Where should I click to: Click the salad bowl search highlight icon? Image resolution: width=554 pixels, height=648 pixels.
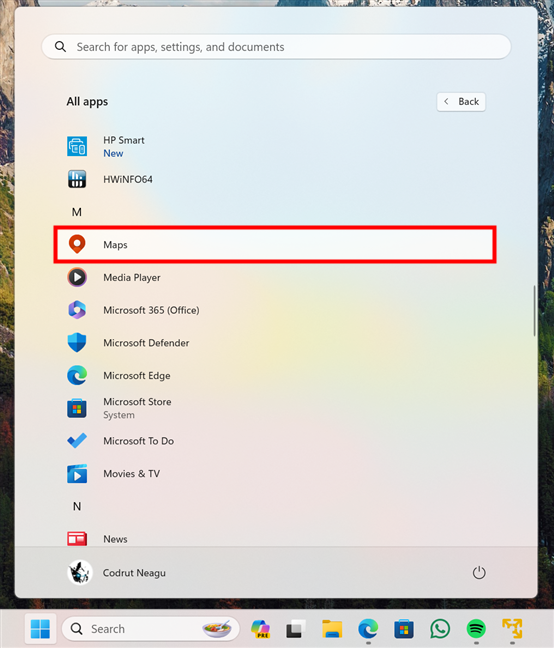tap(216, 629)
